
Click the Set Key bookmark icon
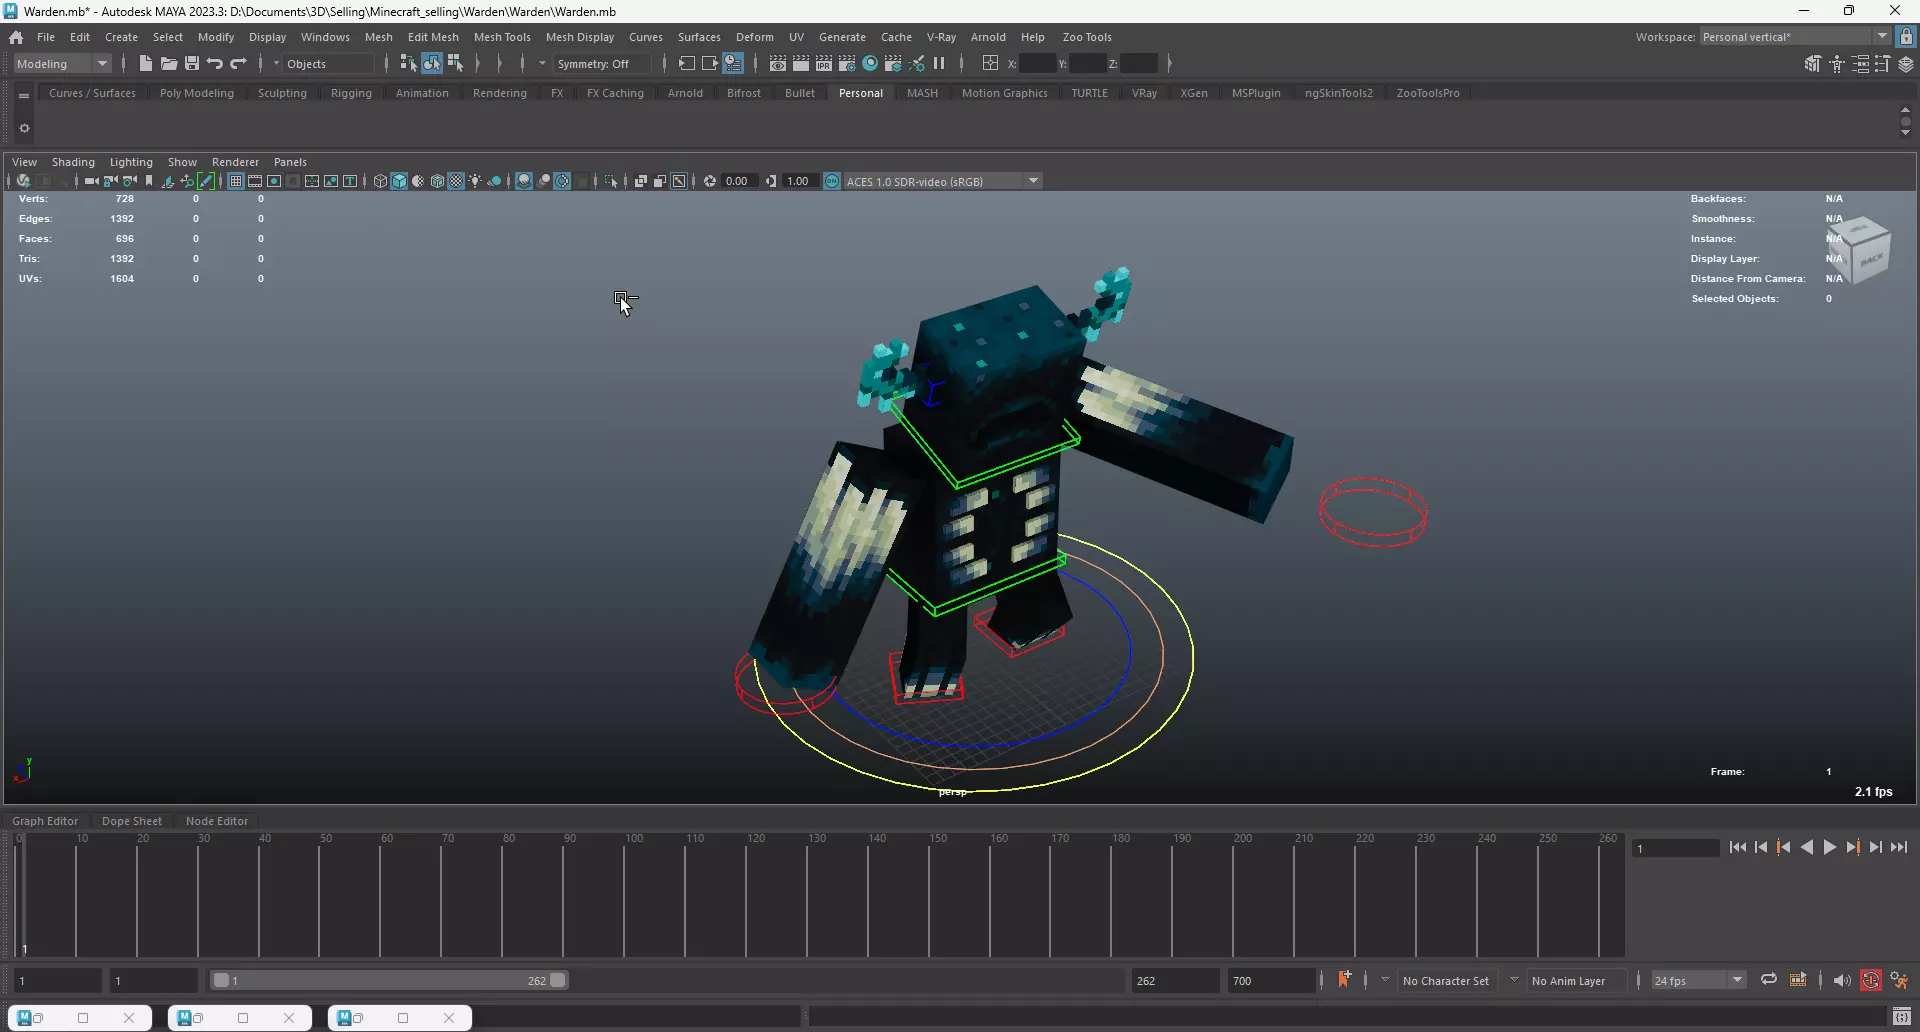tap(1344, 979)
